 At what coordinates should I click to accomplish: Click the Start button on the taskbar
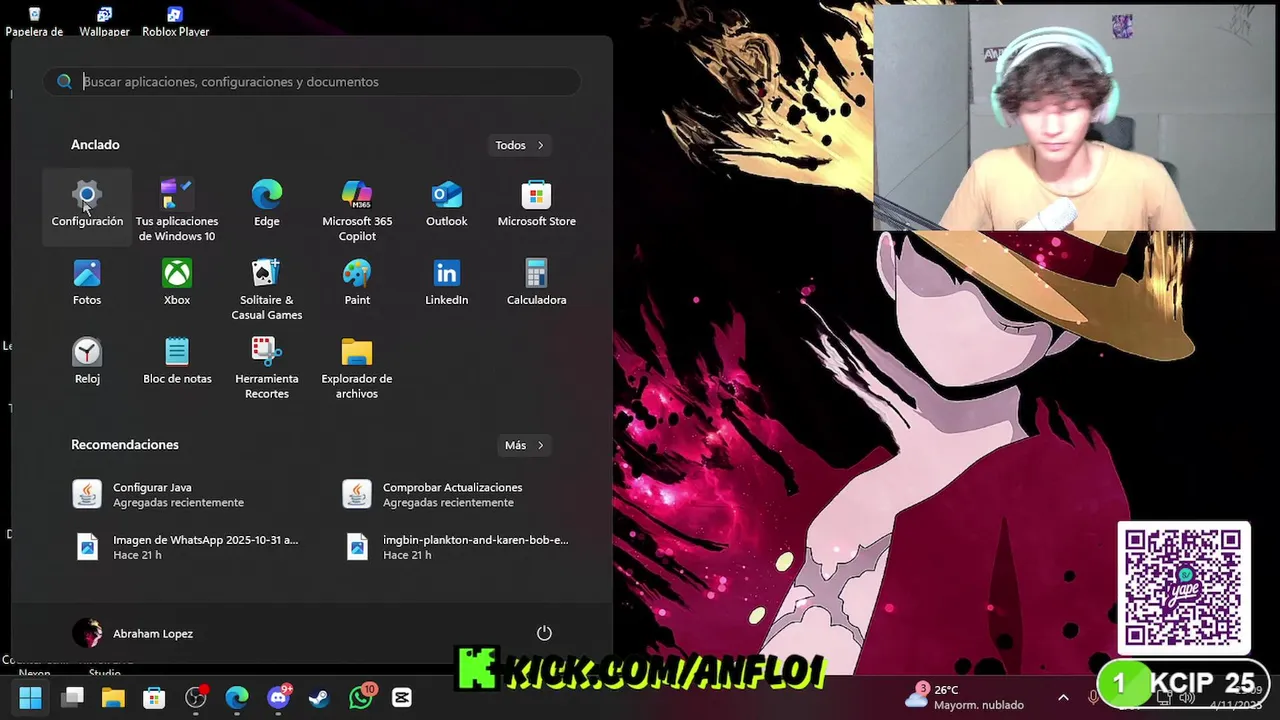point(30,698)
